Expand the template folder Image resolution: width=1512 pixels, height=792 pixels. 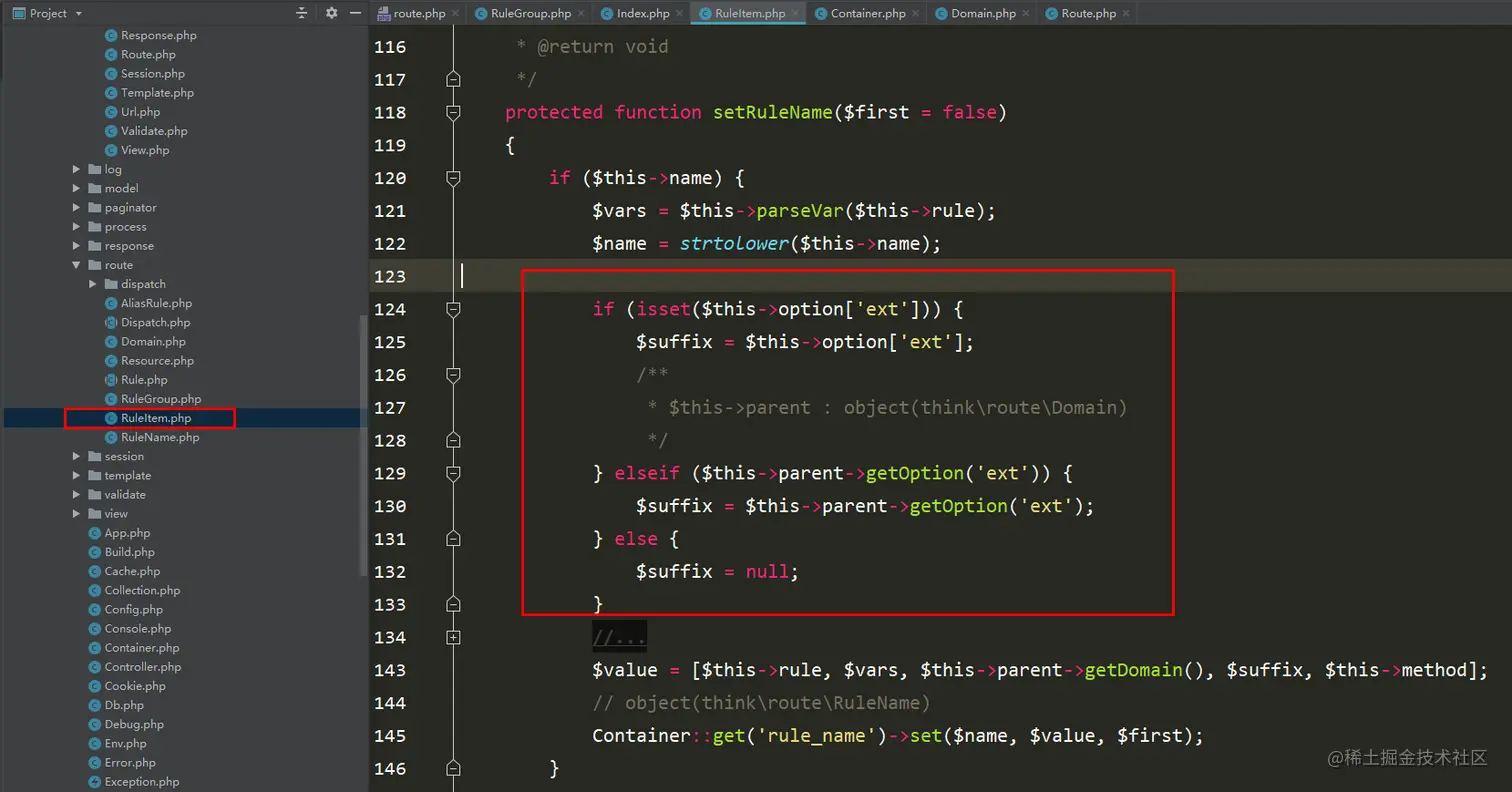(x=77, y=475)
